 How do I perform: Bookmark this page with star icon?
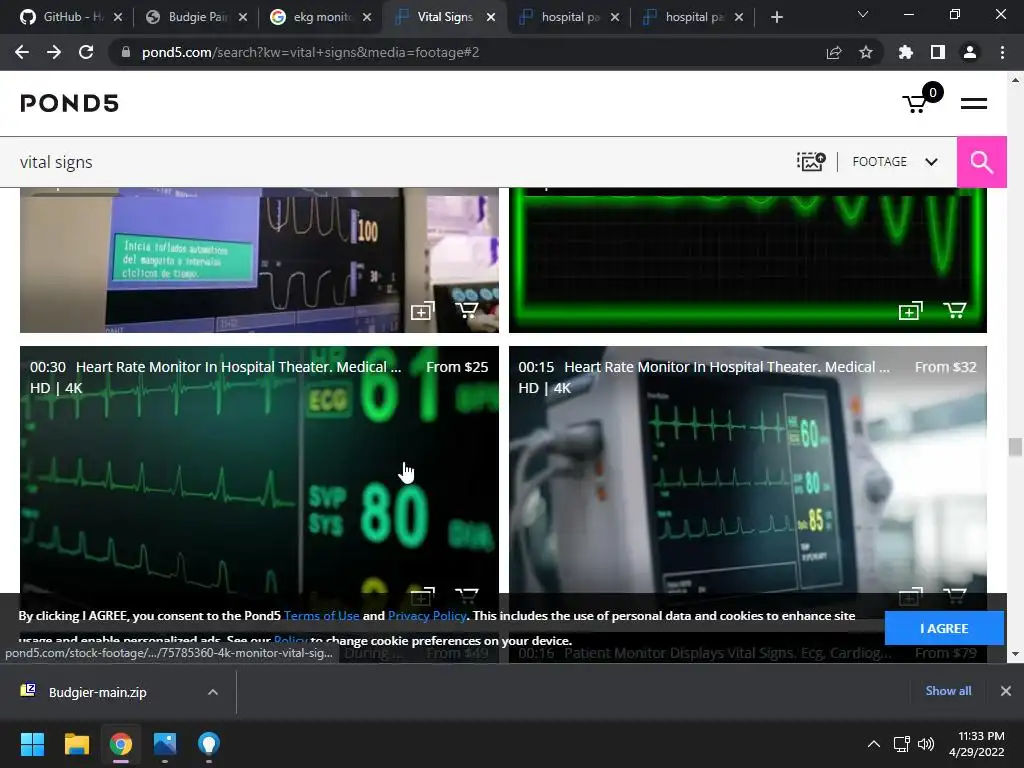866,52
